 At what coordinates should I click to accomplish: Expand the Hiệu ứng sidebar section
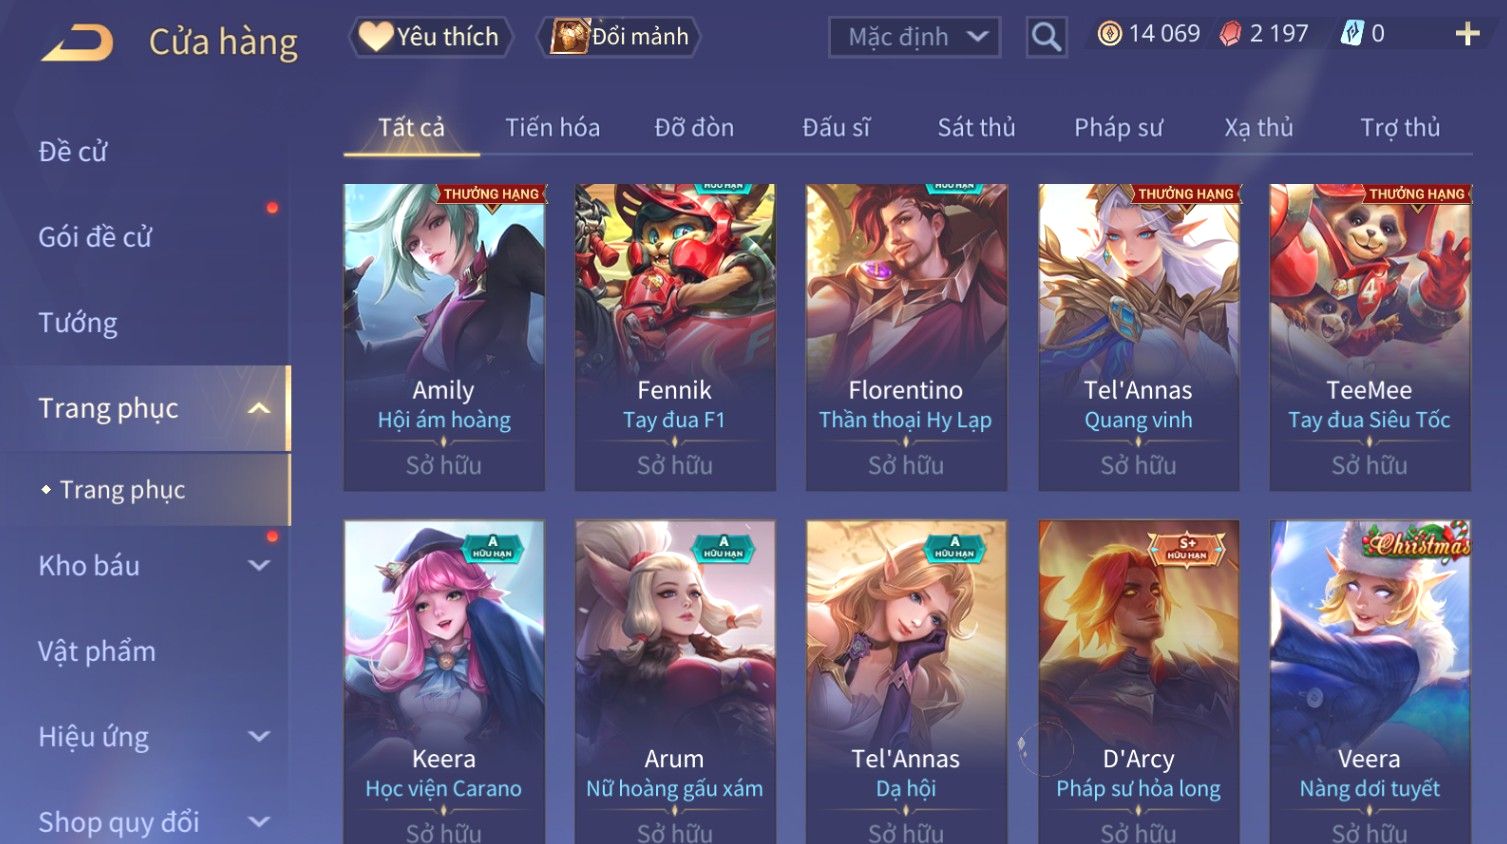pyautogui.click(x=259, y=736)
